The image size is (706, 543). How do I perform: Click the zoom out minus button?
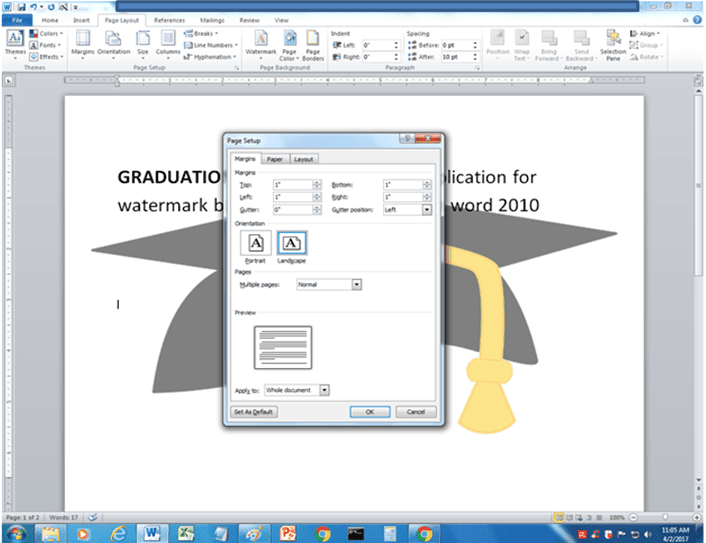pos(634,517)
